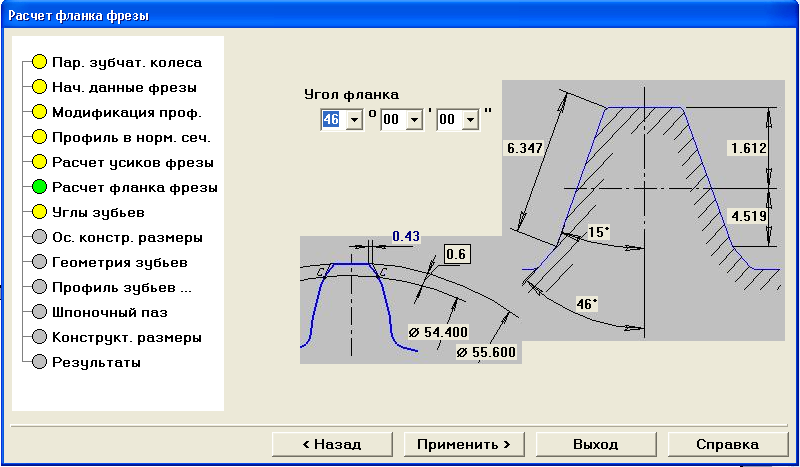The width and height of the screenshot is (800, 467).
Task: Open Углы зубьев step label
Action: pyautogui.click(x=98, y=213)
